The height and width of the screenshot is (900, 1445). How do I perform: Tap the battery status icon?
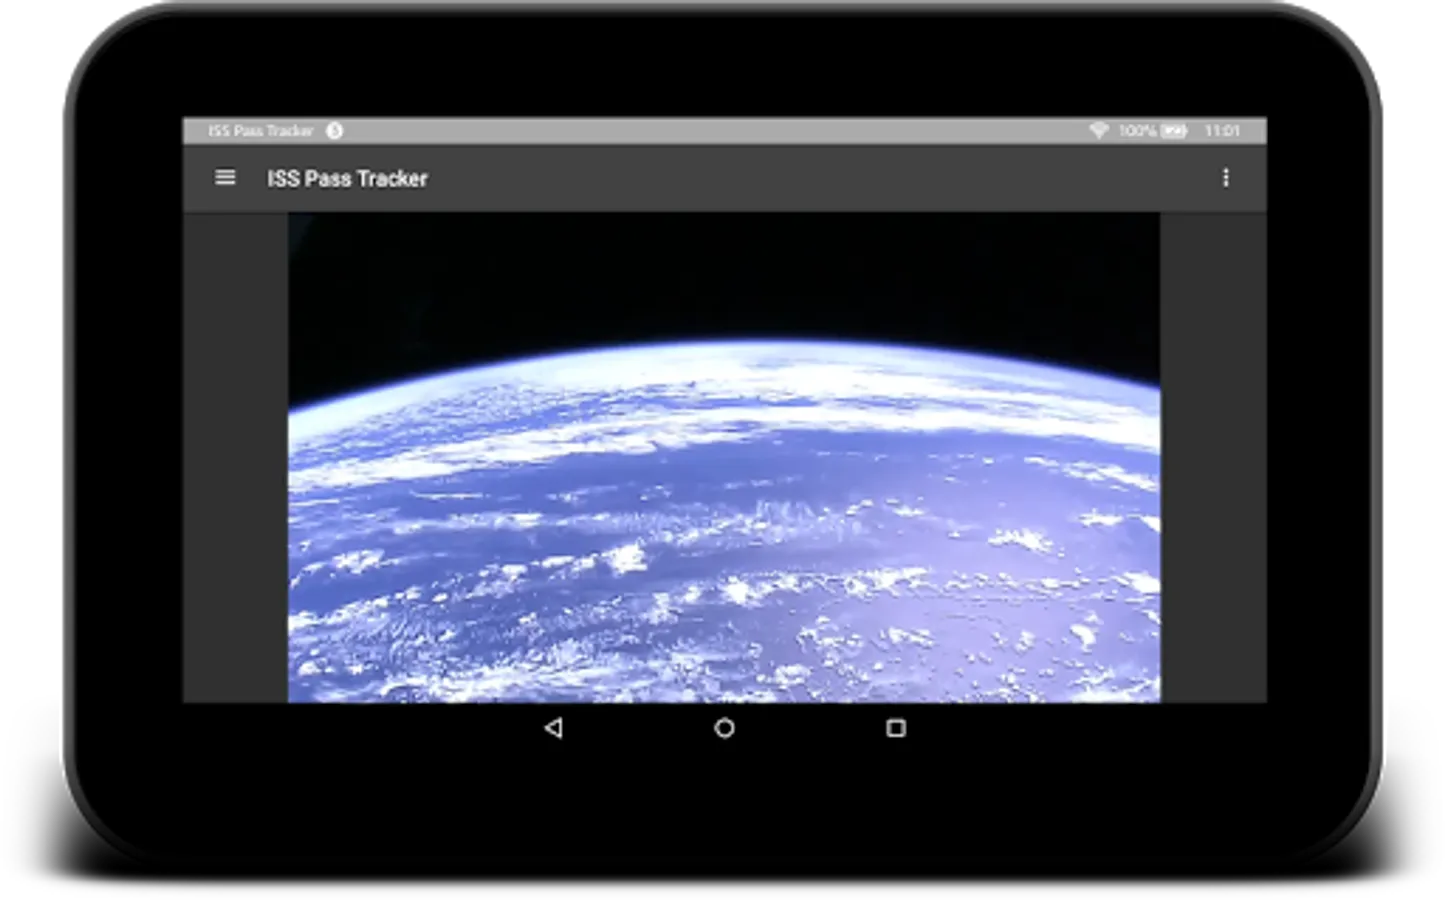coord(1173,131)
